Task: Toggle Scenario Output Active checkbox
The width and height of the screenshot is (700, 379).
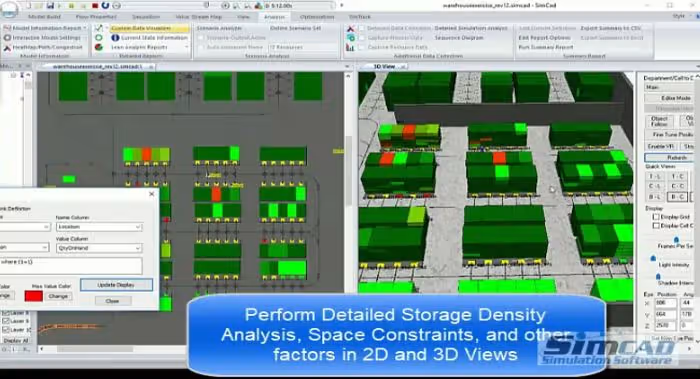Action: (x=201, y=37)
